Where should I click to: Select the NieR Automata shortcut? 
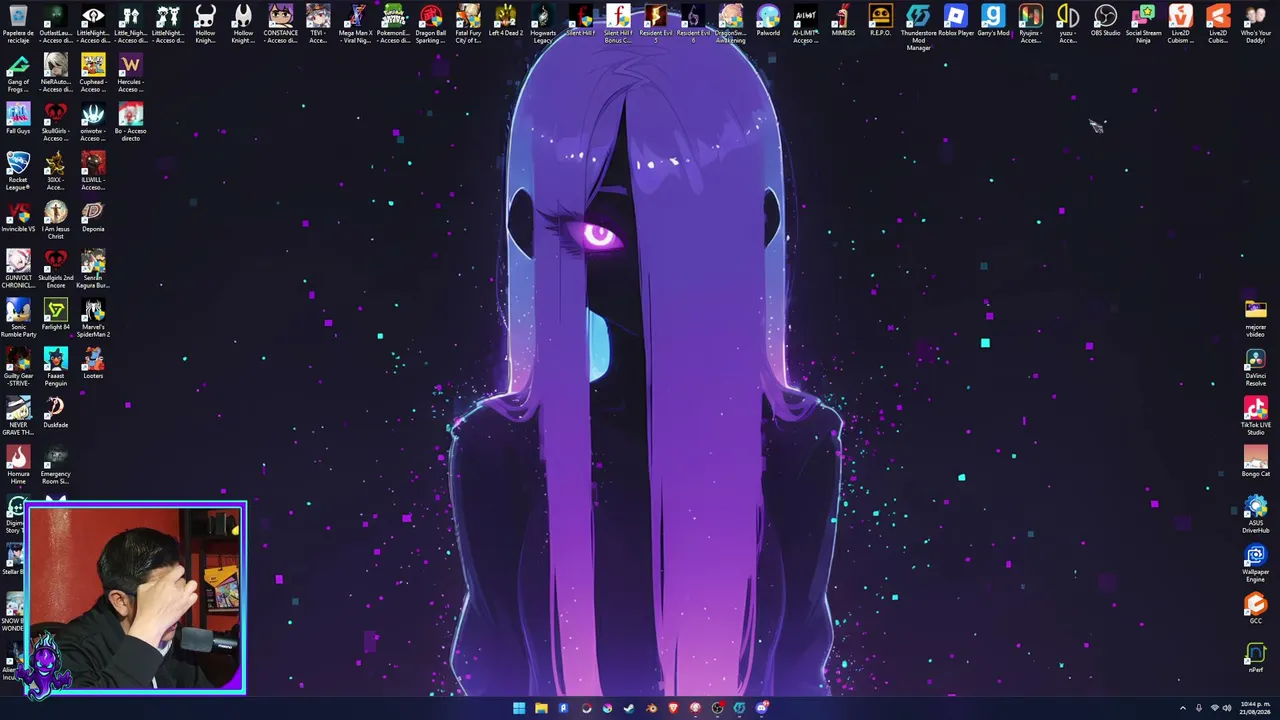(x=56, y=72)
